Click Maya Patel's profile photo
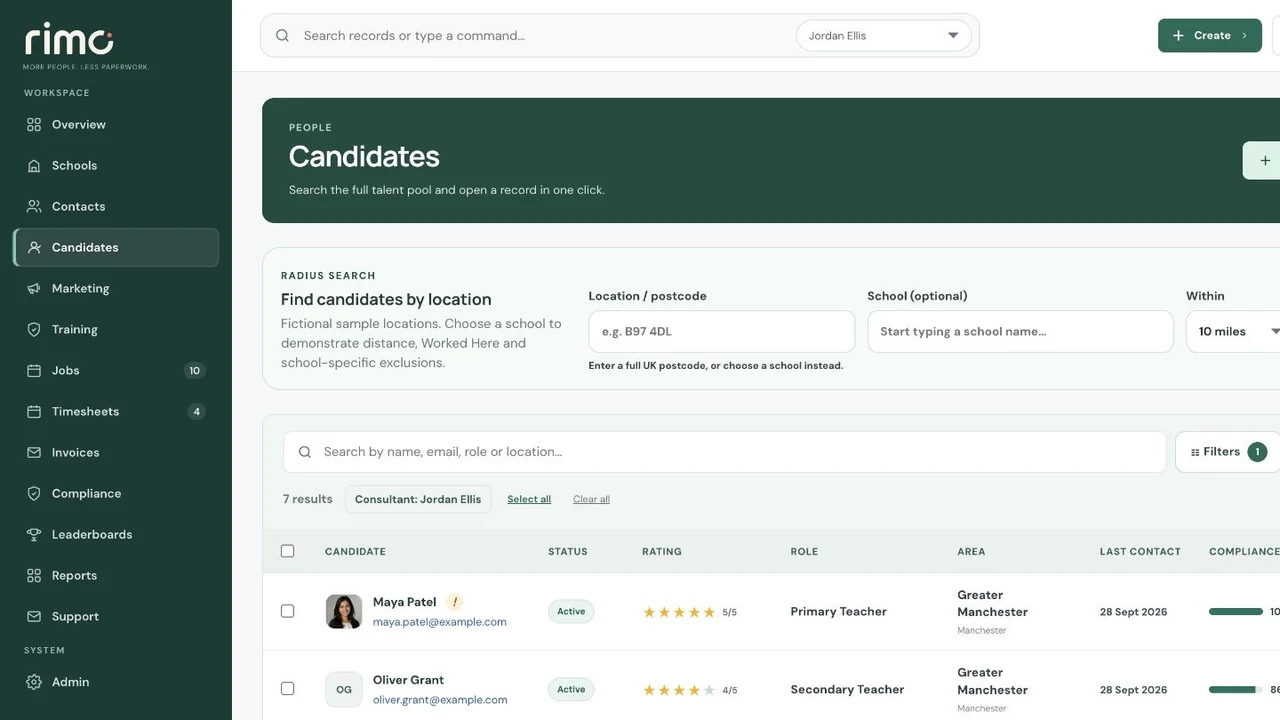The height and width of the screenshot is (720, 1280). click(x=344, y=611)
